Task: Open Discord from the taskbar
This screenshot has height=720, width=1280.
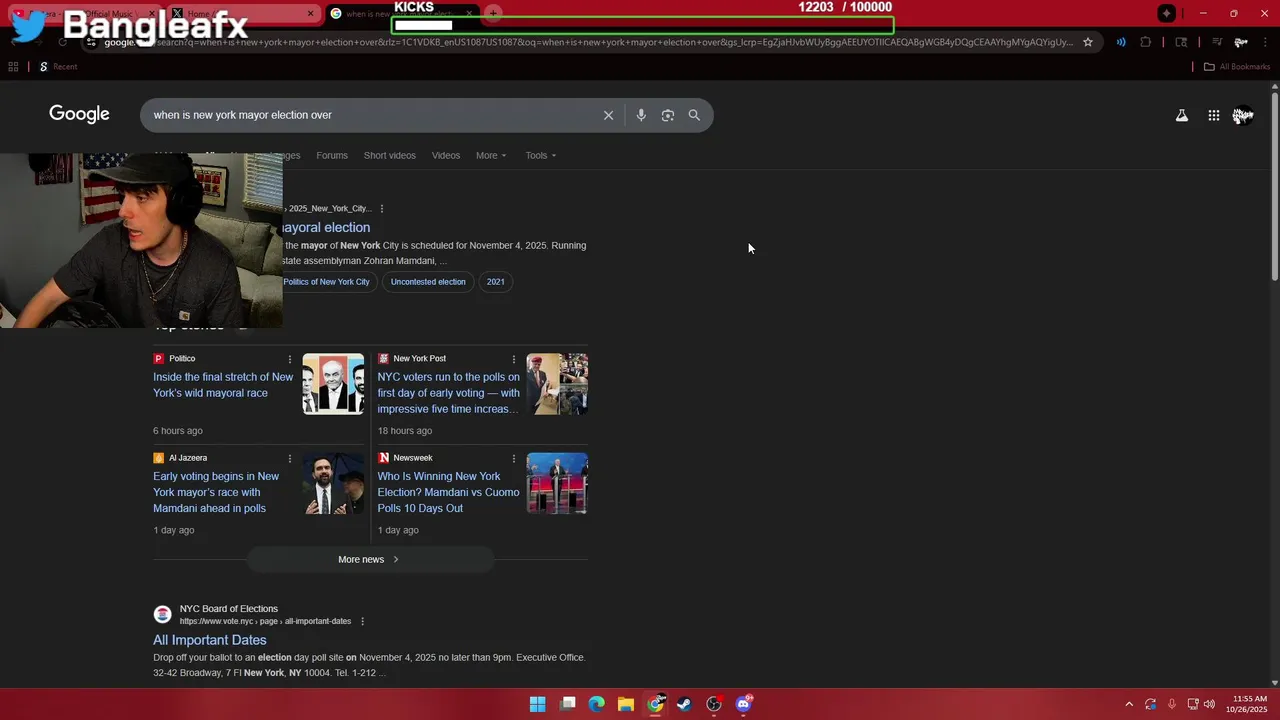Action: tap(743, 704)
